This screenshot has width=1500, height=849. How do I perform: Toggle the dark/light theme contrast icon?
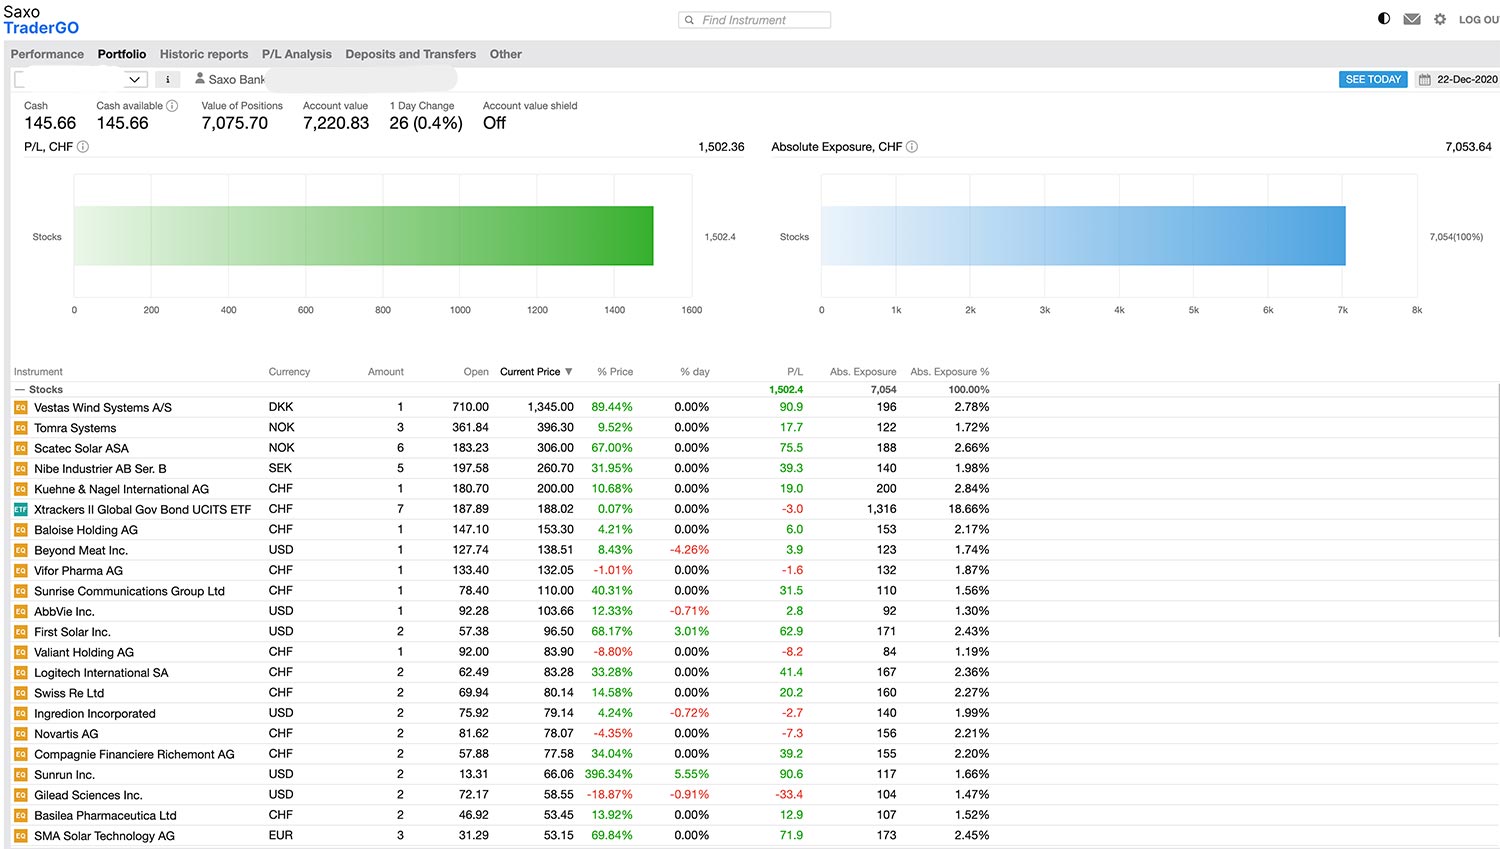1384,19
